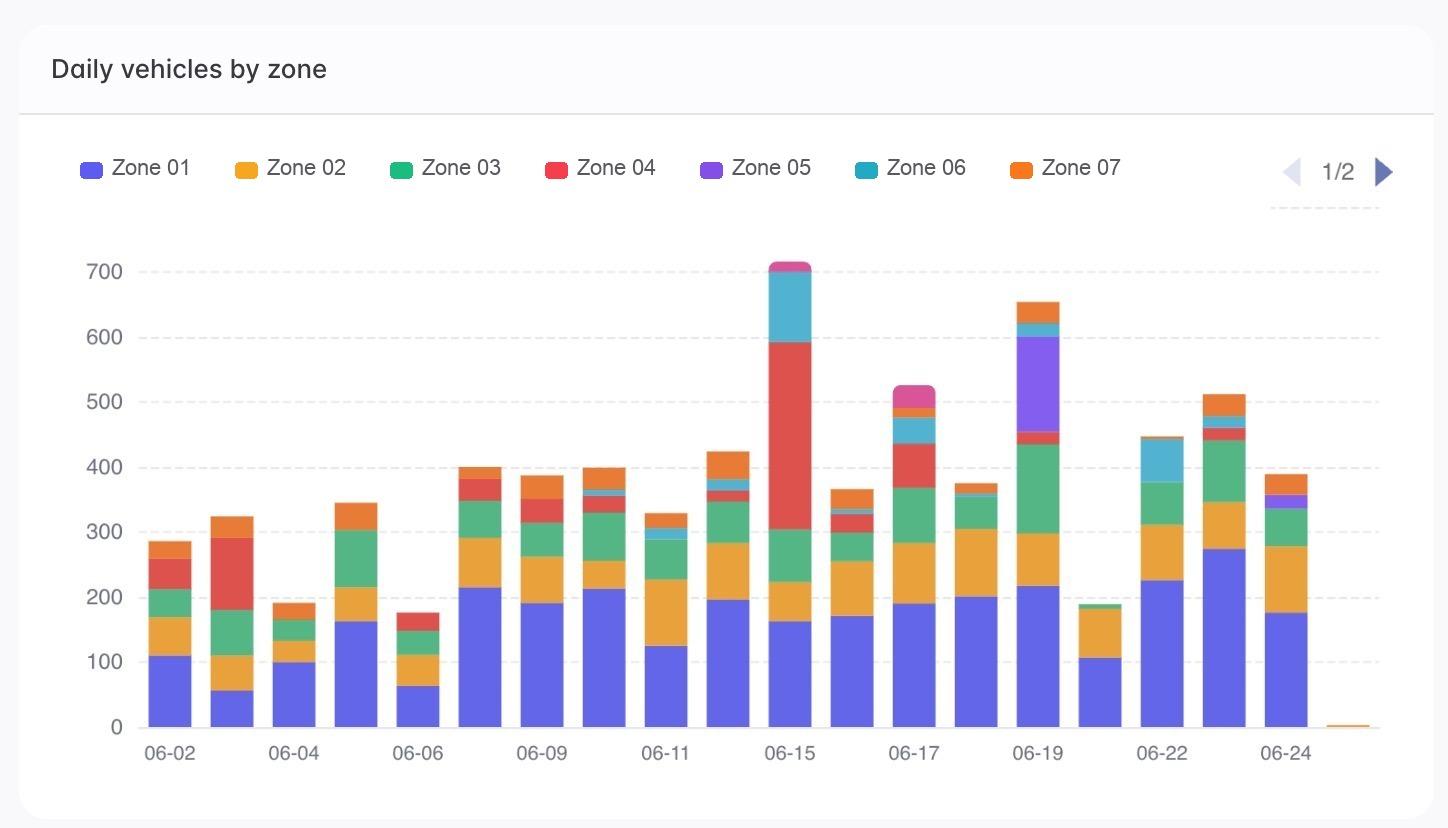Click the 06-15 x-axis date label
The image size is (1448, 828).
(790, 753)
